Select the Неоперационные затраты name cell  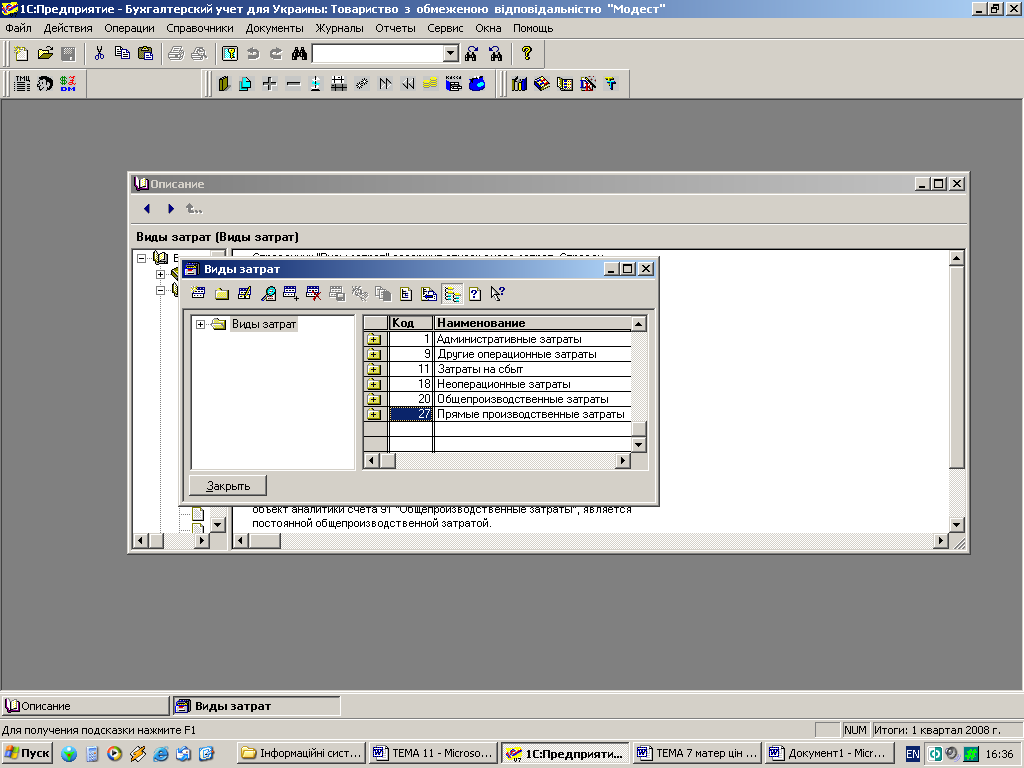533,384
